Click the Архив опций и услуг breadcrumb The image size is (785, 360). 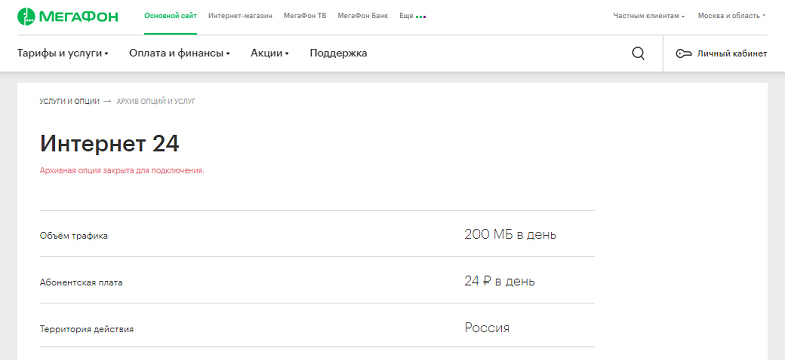156,102
